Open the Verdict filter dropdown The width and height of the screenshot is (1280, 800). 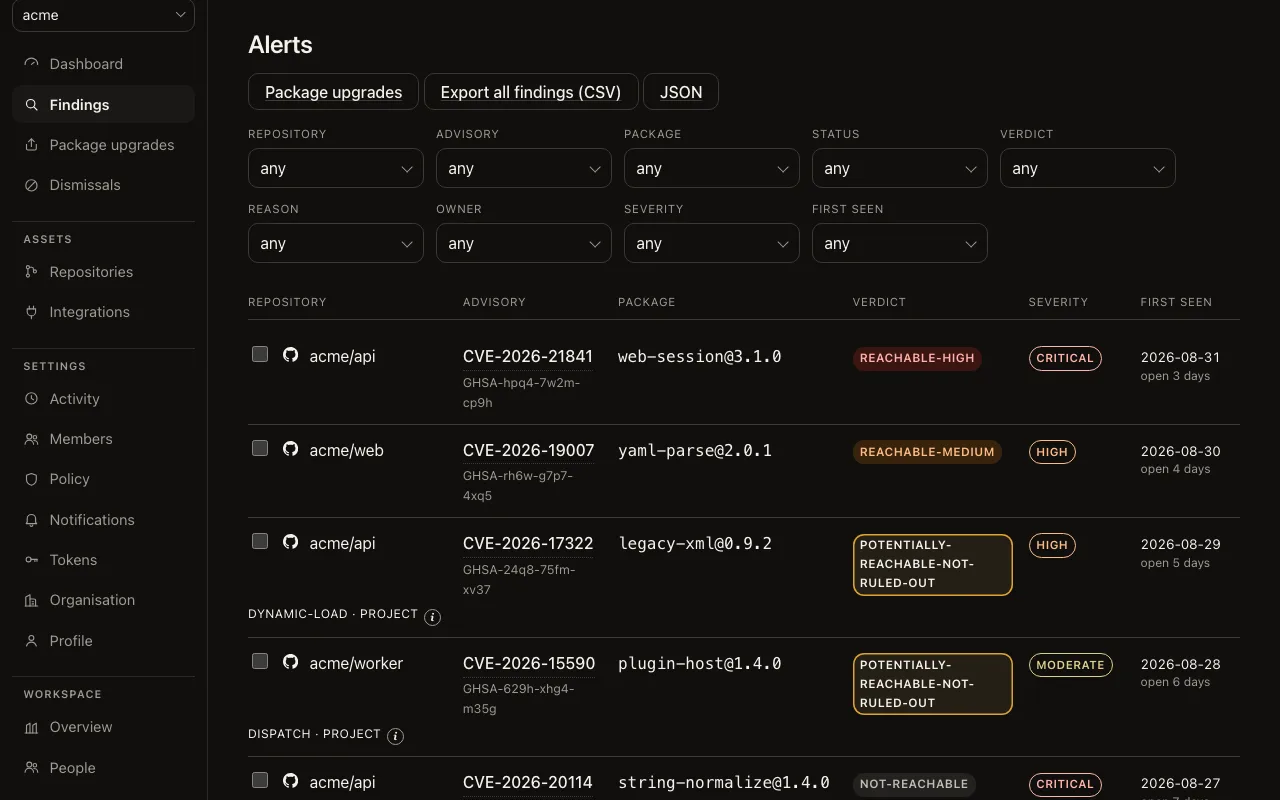(1088, 169)
